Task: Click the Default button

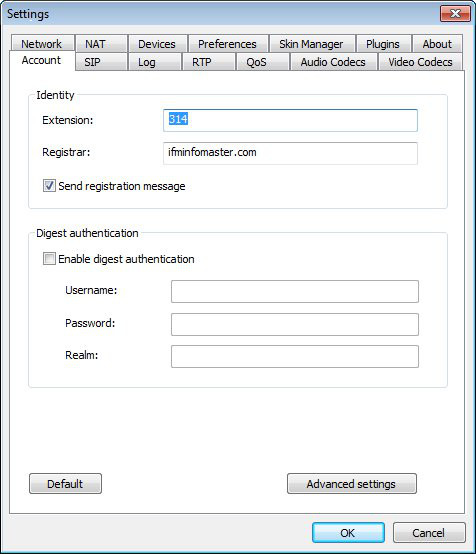Action: pos(65,483)
